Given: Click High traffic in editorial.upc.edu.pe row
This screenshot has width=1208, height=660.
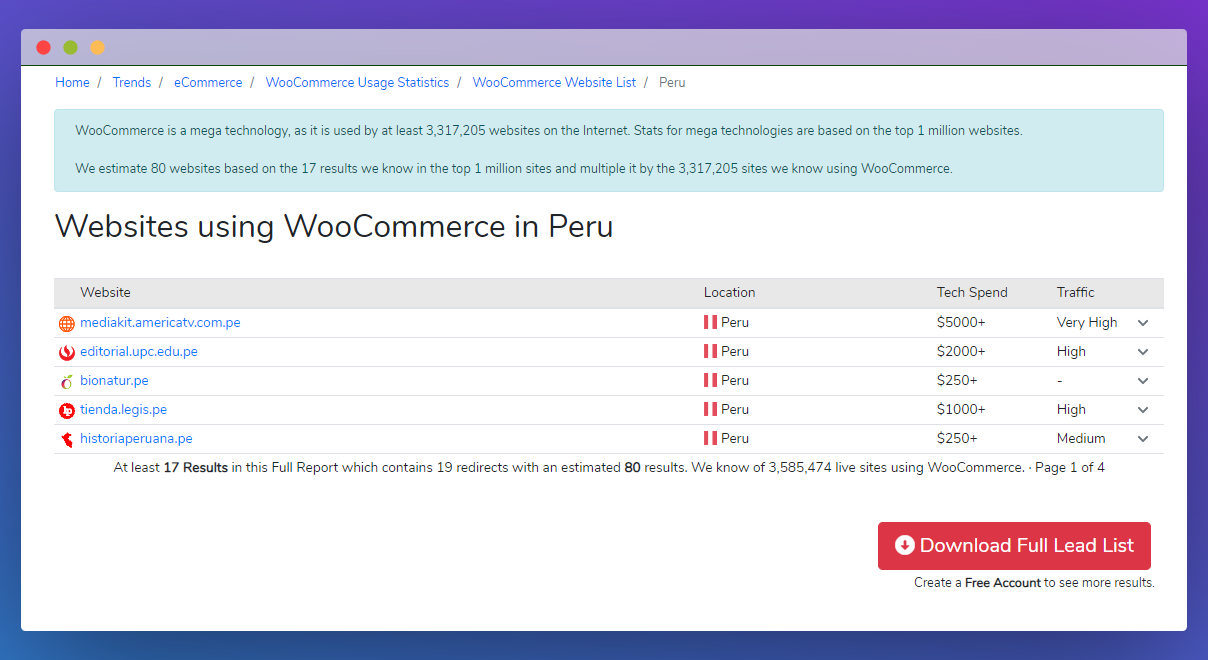Looking at the screenshot, I should tap(1071, 351).
